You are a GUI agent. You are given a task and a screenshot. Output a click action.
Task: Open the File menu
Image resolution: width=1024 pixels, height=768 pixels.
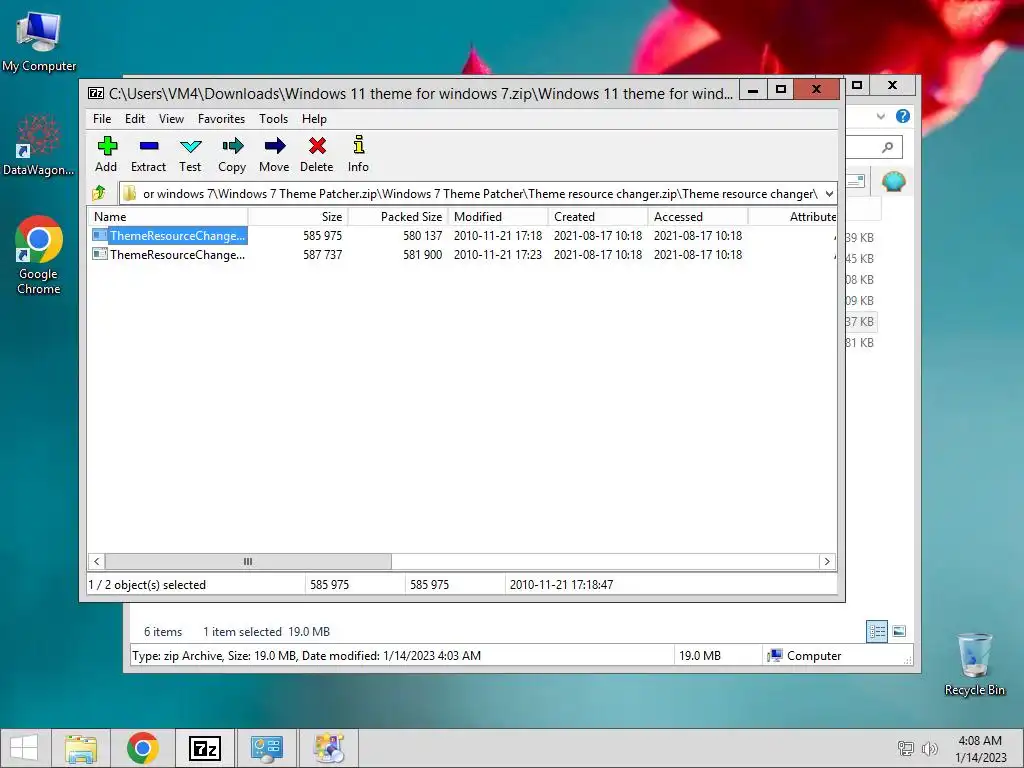[102, 119]
